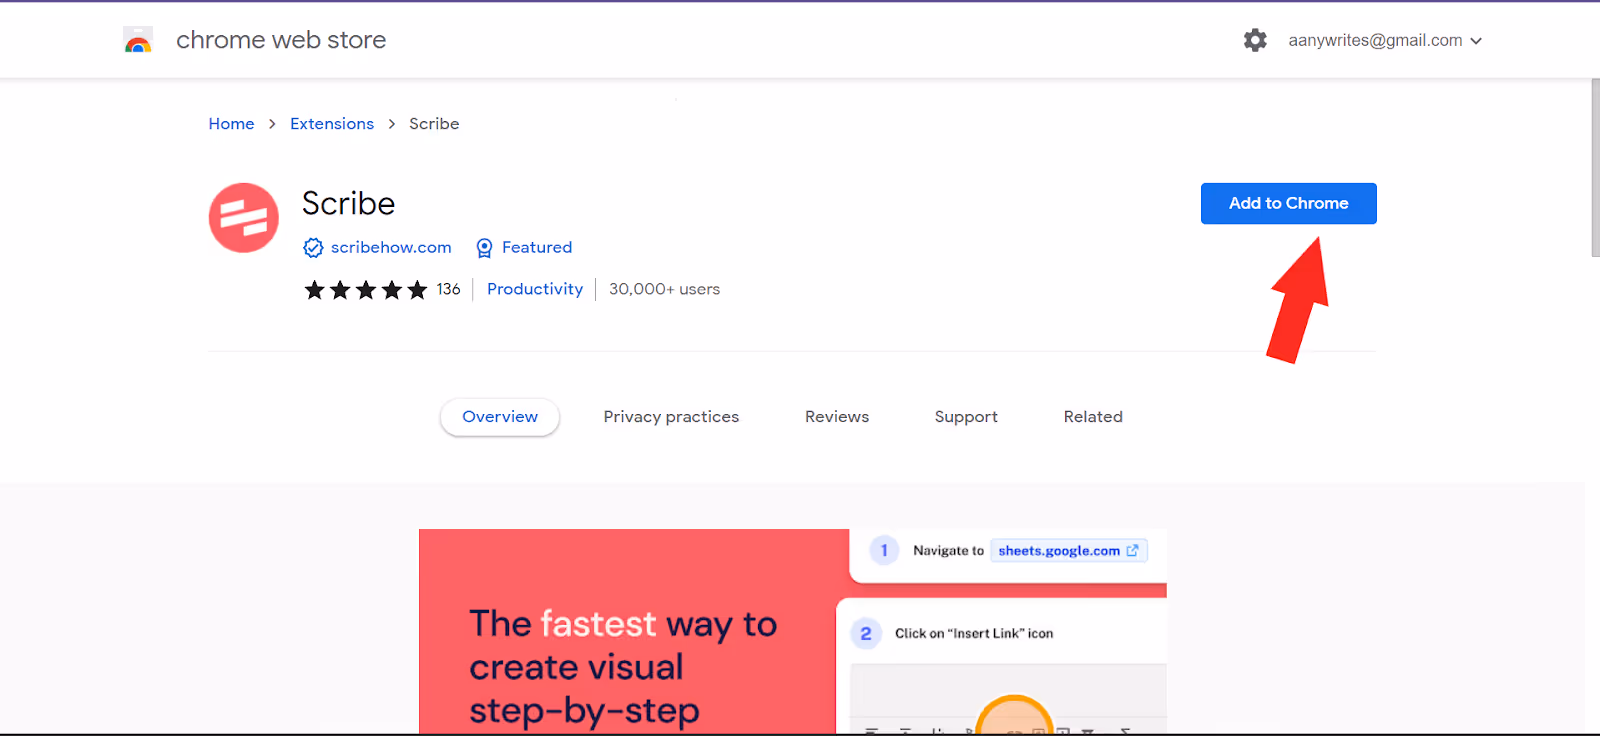The image size is (1600, 736).
Task: Open the Related tab
Action: point(1093,417)
